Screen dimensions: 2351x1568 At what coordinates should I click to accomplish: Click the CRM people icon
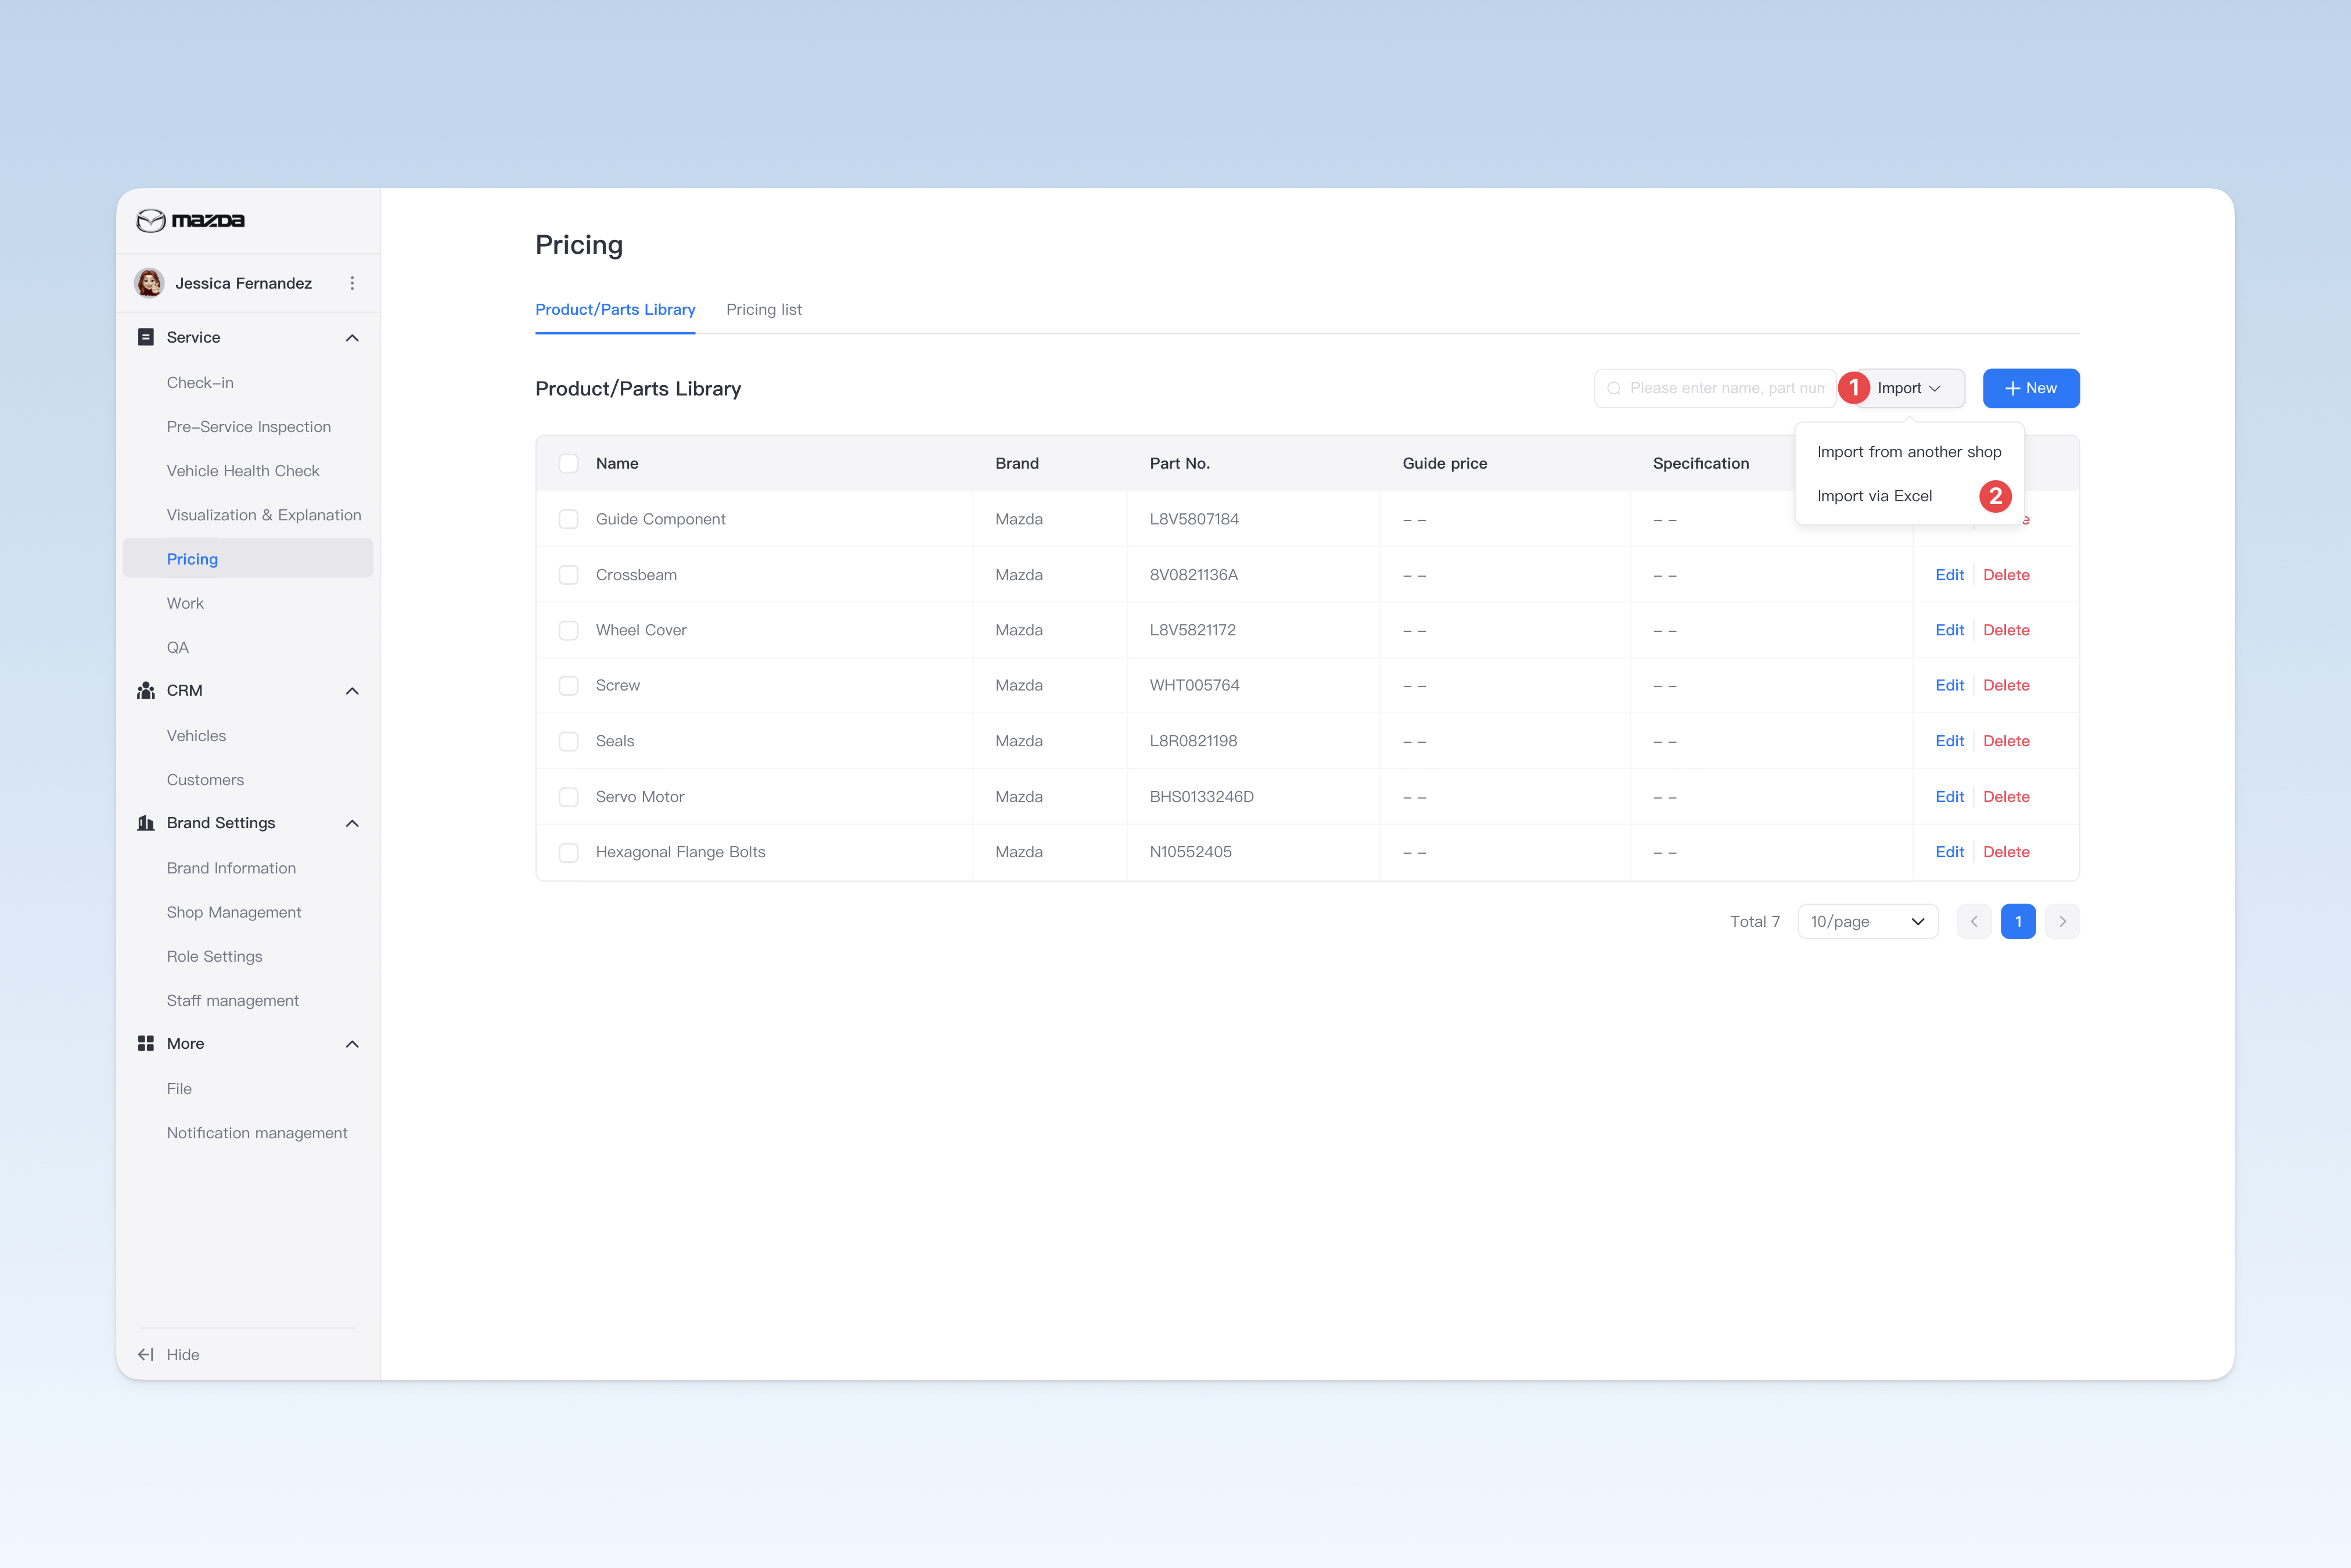click(146, 690)
